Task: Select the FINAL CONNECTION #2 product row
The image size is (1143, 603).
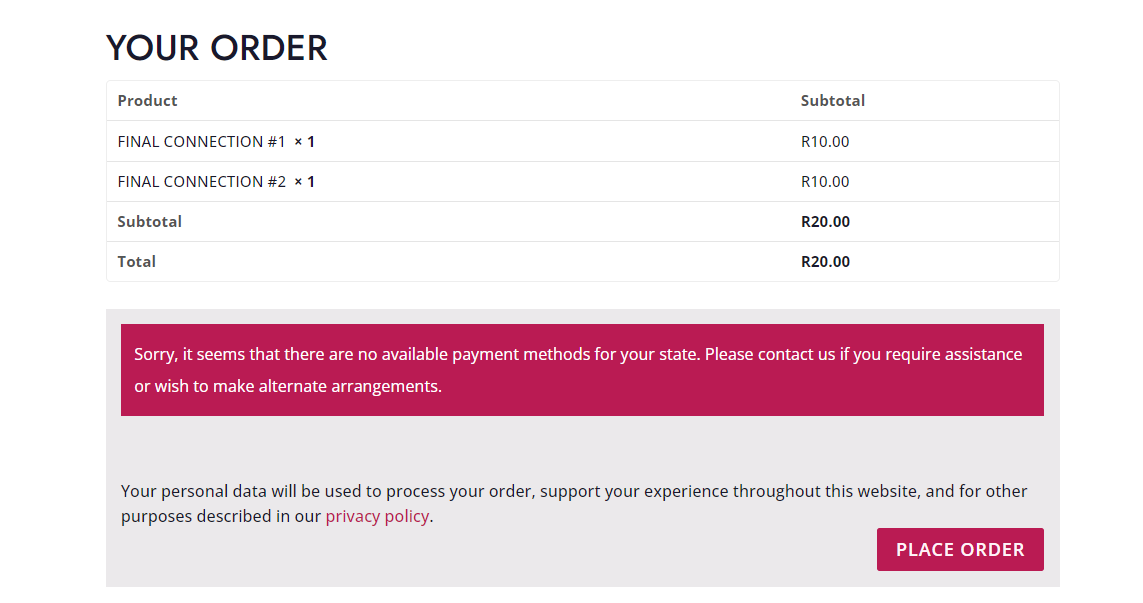Action: point(199,181)
